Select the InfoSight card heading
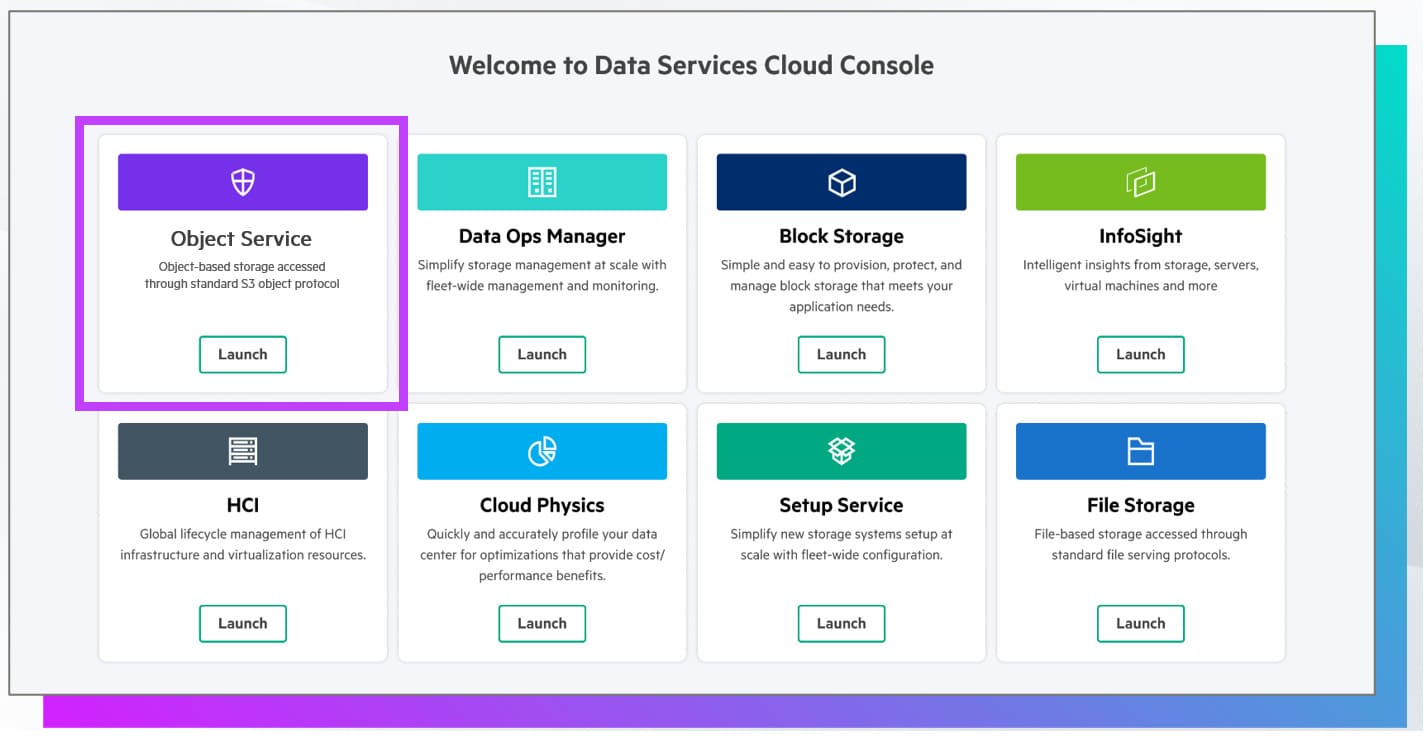This screenshot has width=1424, height=750. 1140,236
